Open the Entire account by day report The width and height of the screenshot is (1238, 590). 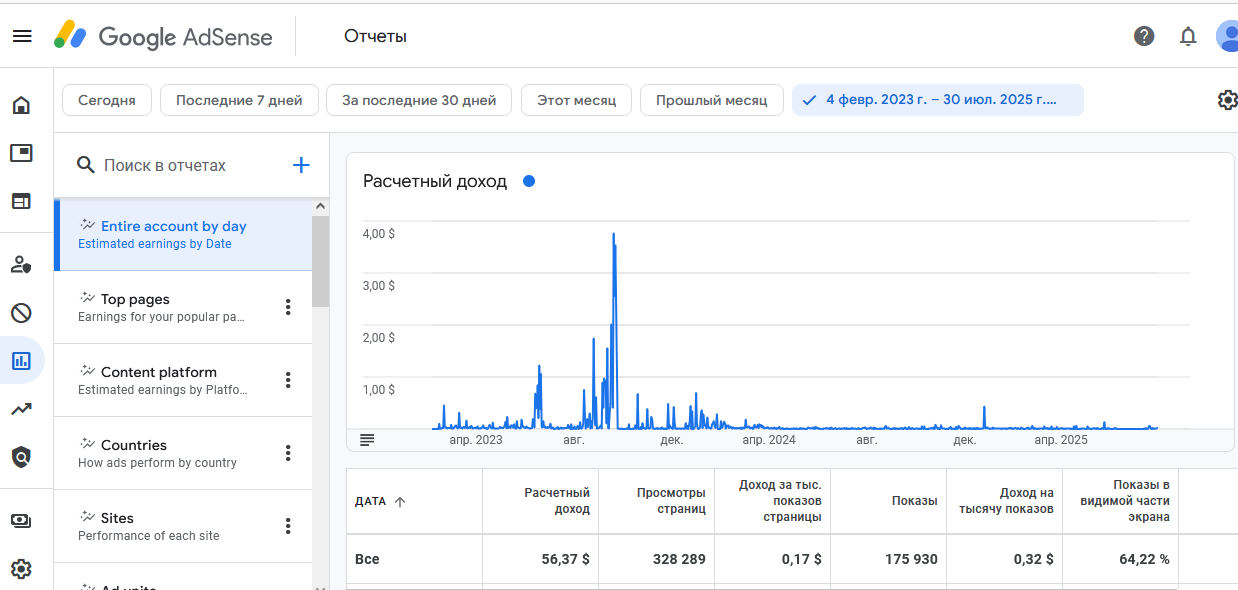tap(183, 234)
